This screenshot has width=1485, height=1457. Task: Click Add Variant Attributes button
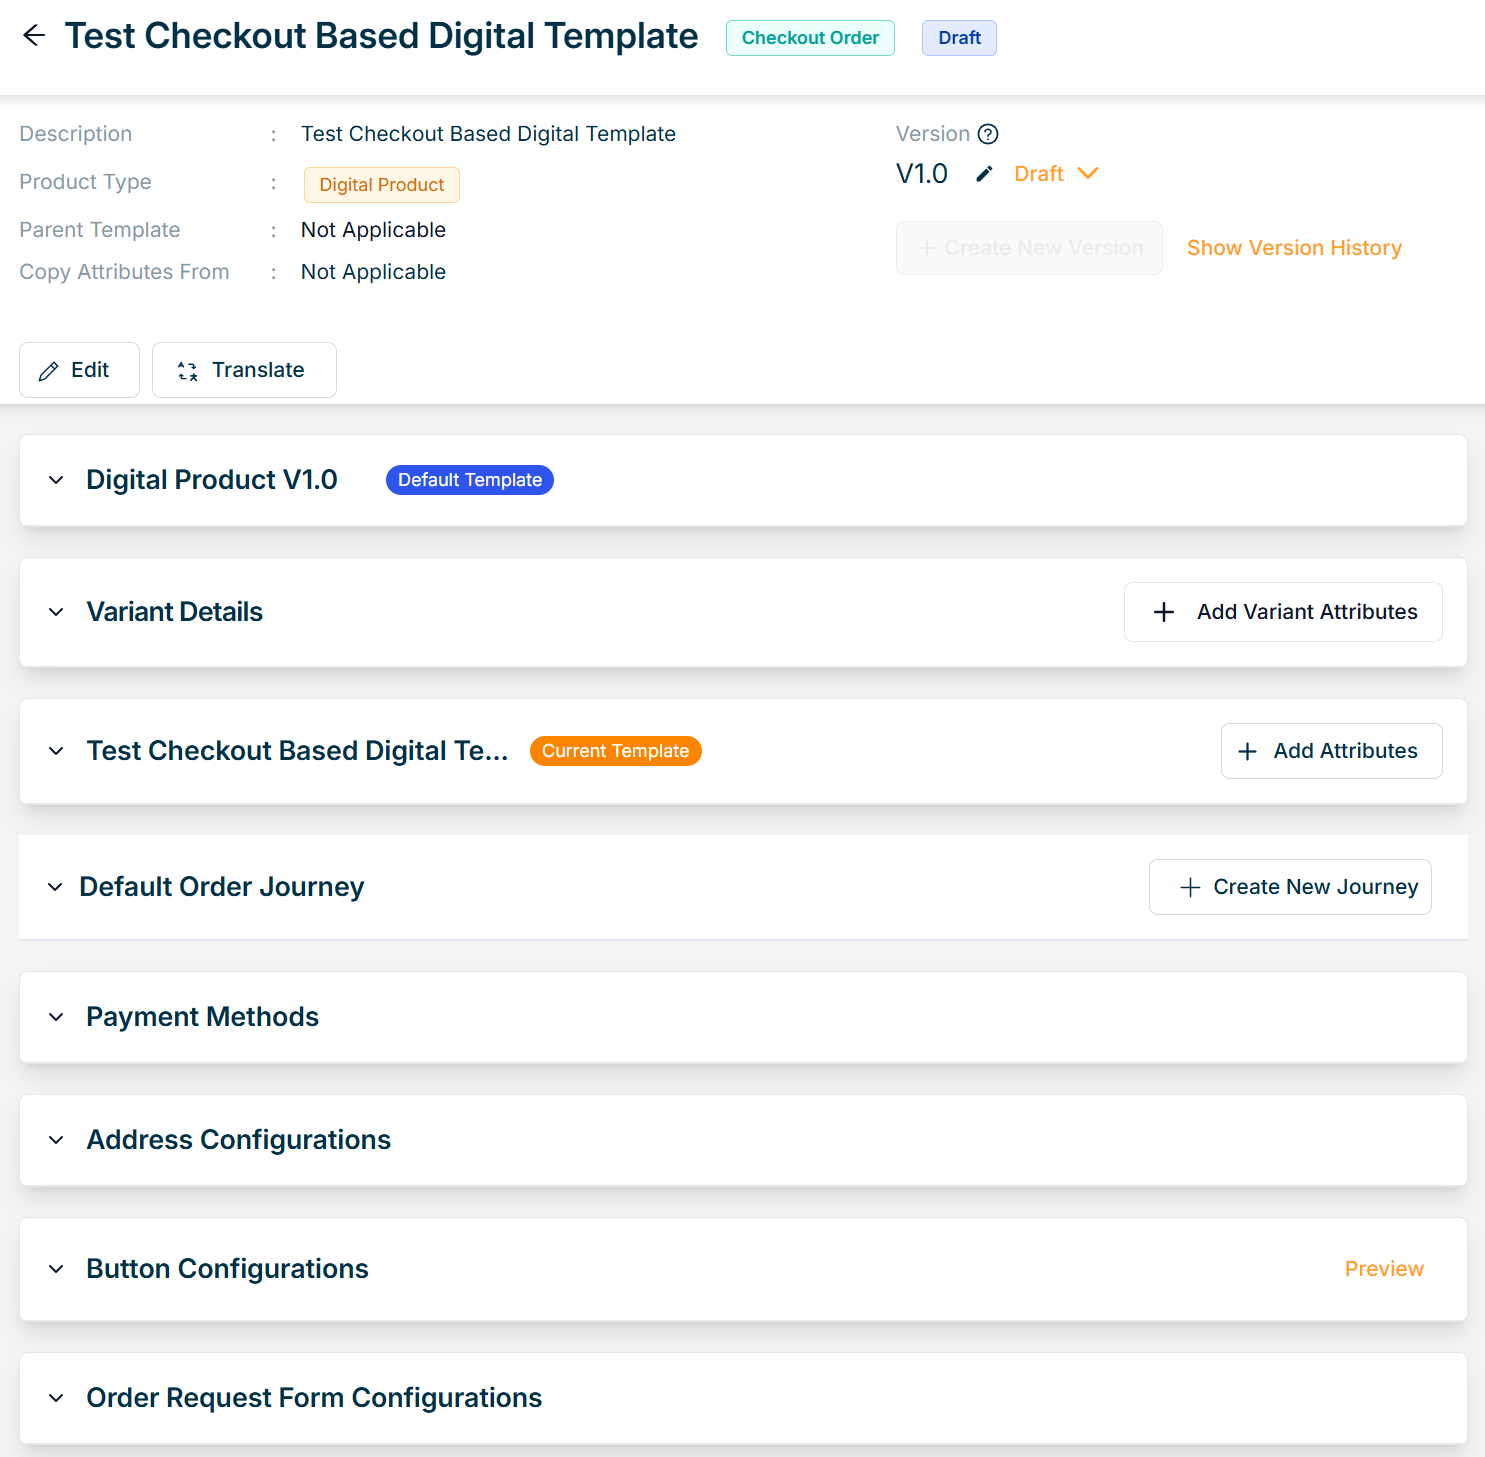tap(1283, 612)
